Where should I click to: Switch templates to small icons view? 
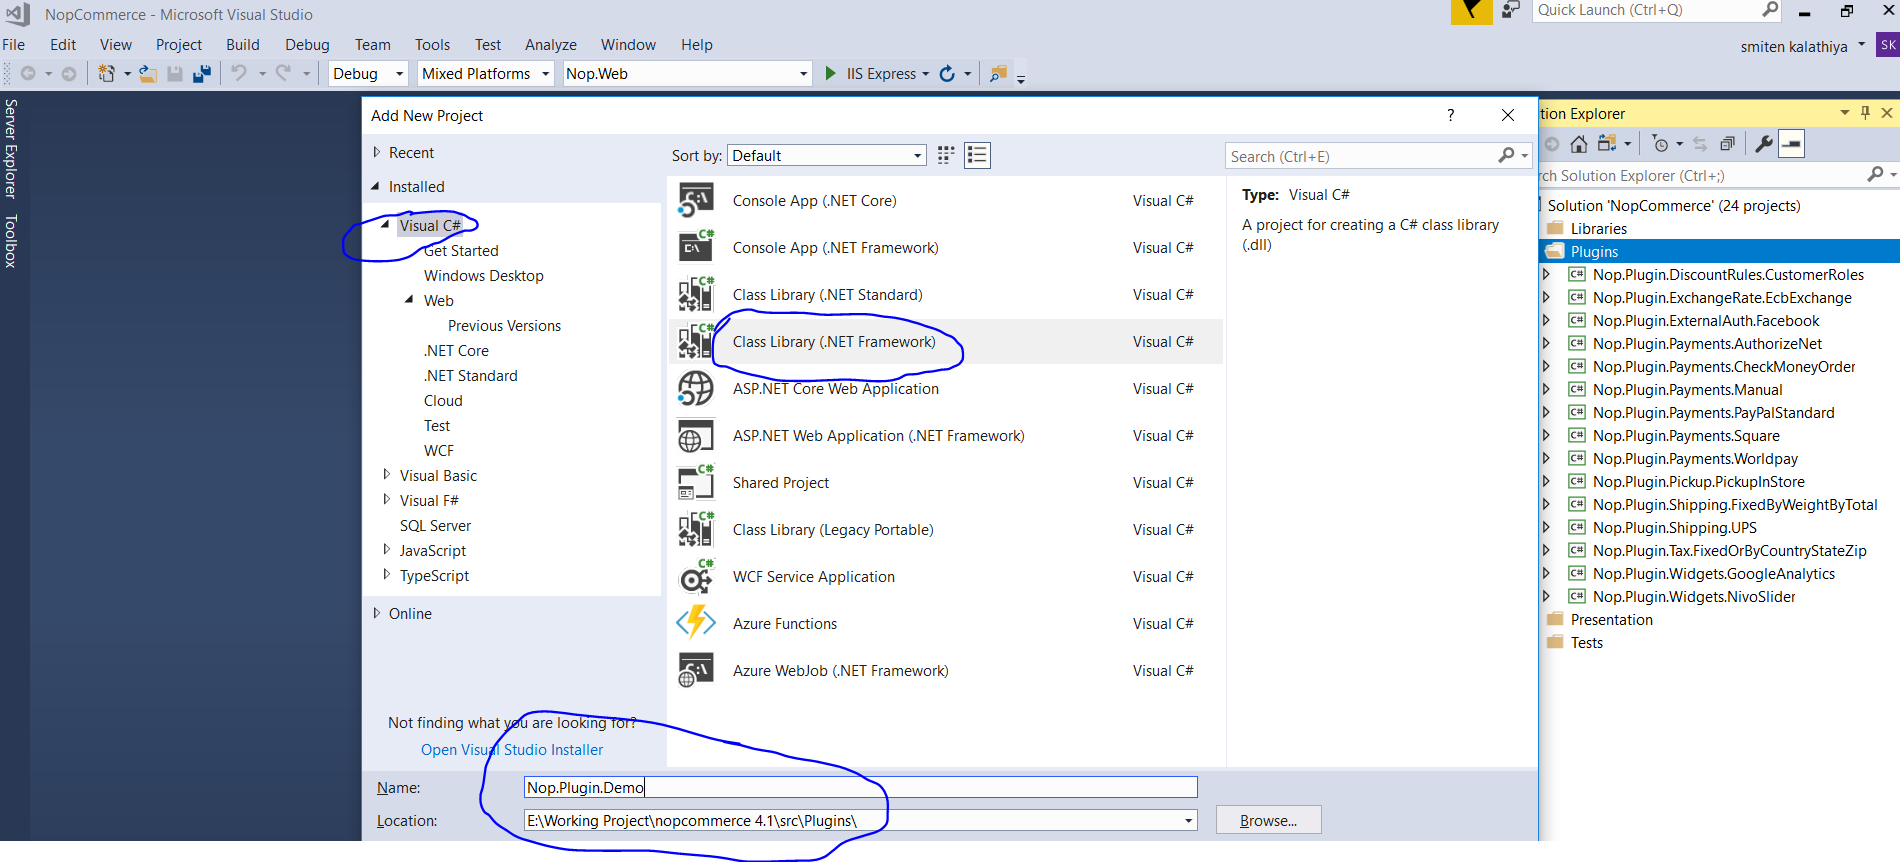(x=946, y=155)
